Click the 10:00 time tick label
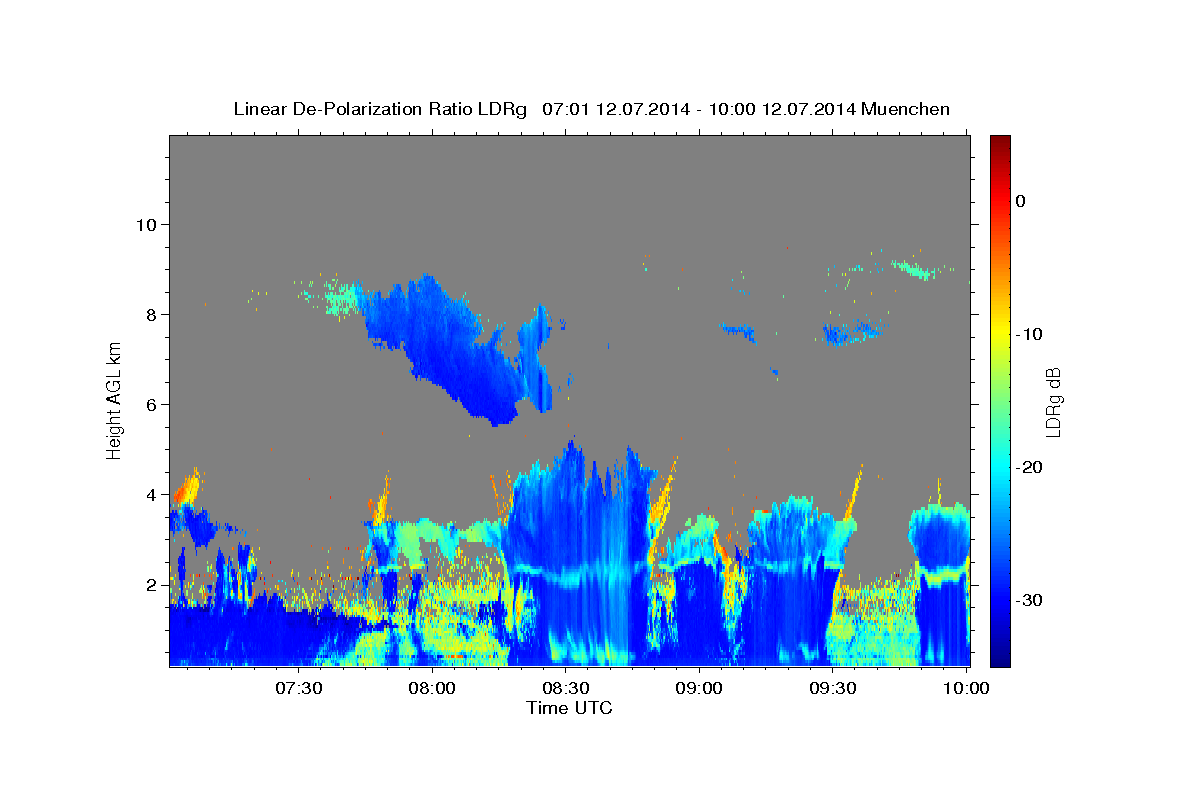1200x800 pixels. [x=966, y=688]
